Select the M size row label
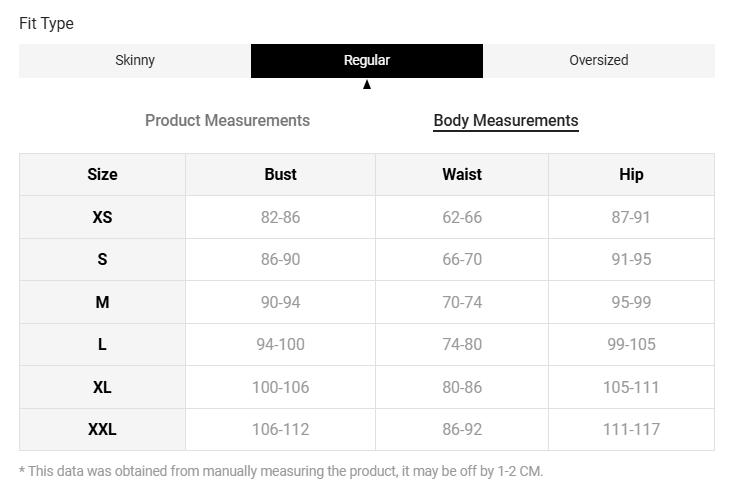This screenshot has width=735, height=498. coord(102,302)
